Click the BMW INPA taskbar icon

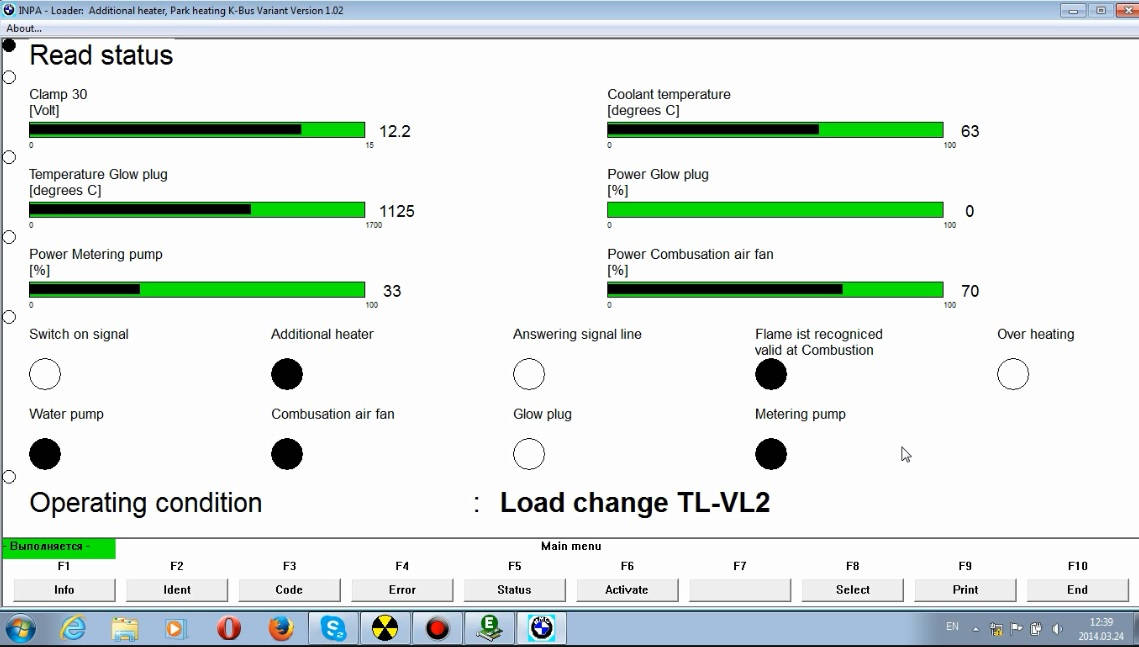pos(541,628)
